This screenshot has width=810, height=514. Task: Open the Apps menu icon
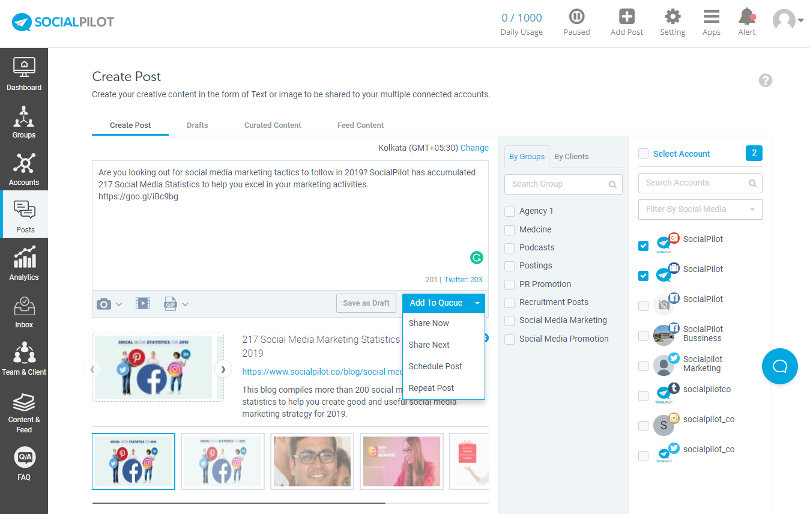[x=711, y=17]
